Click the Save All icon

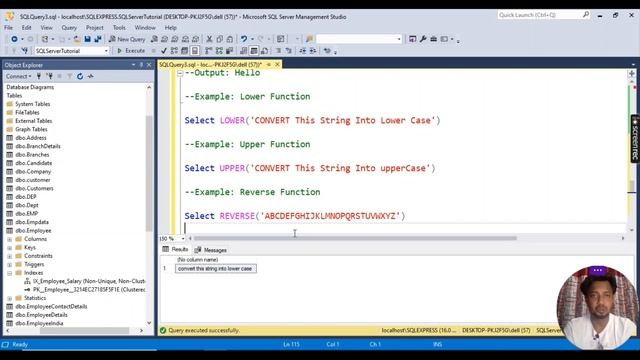coord(98,39)
